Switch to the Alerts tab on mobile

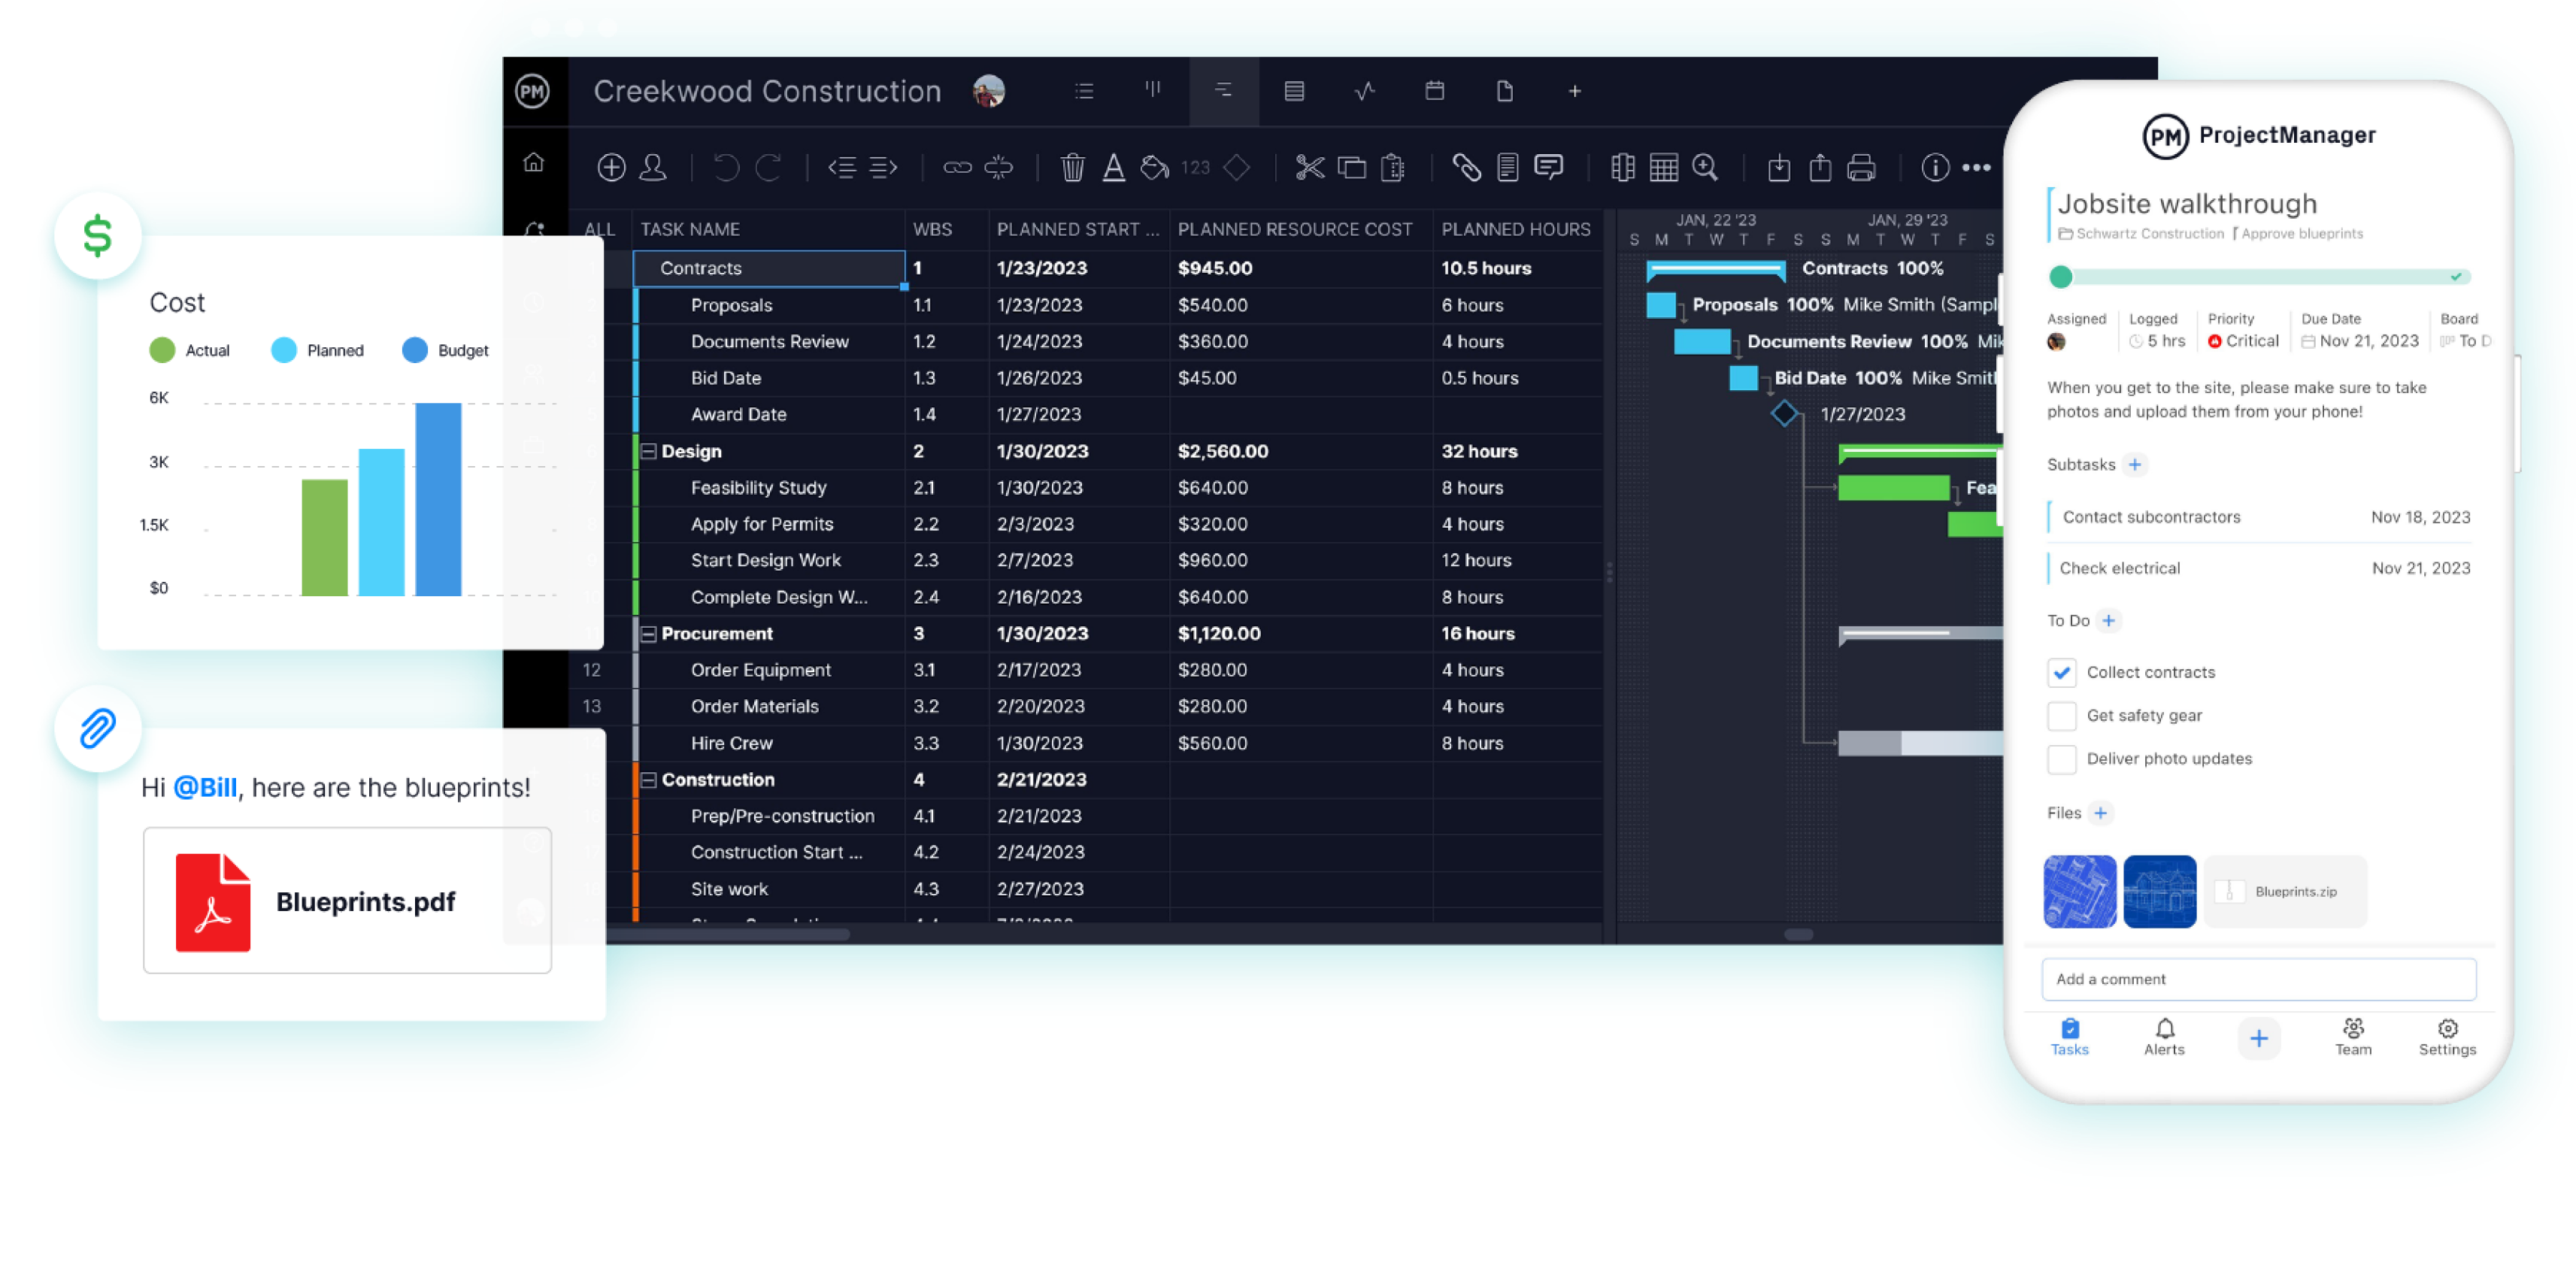point(2164,1037)
